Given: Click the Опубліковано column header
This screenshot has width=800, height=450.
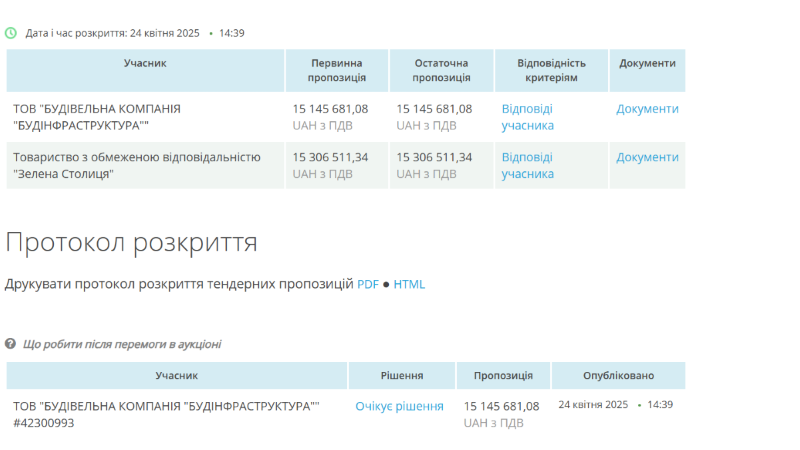Looking at the screenshot, I should pos(618,376).
